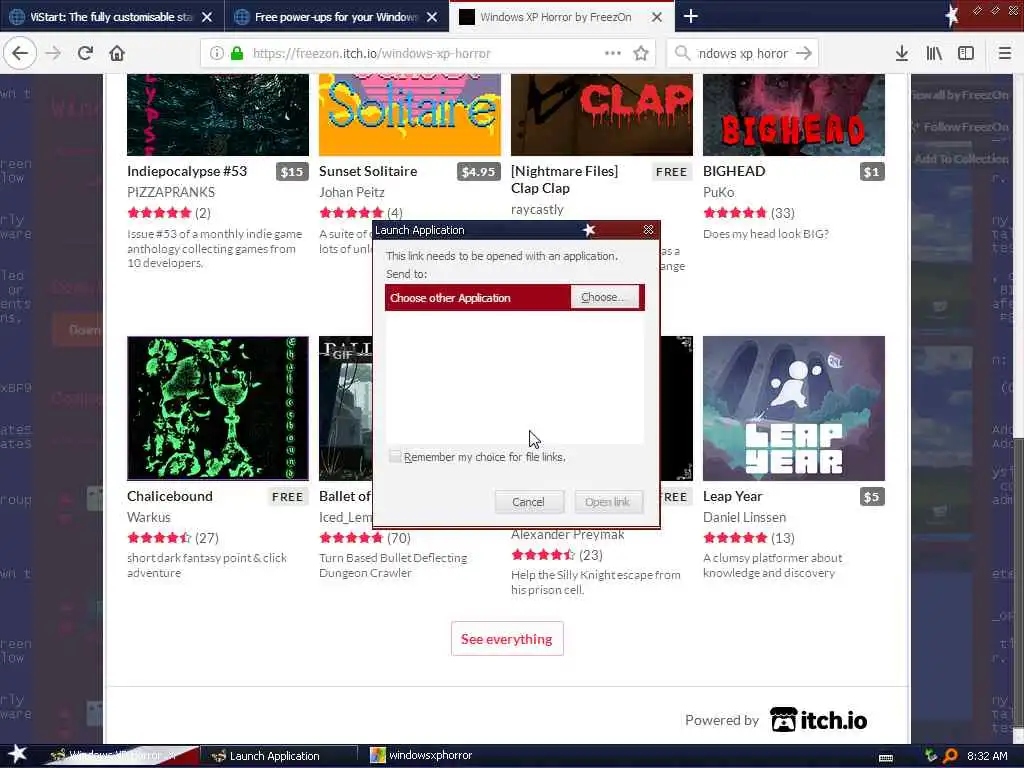Click the keyboard icon in system tray
Viewport: 1024px width, 768px height.
point(886,758)
